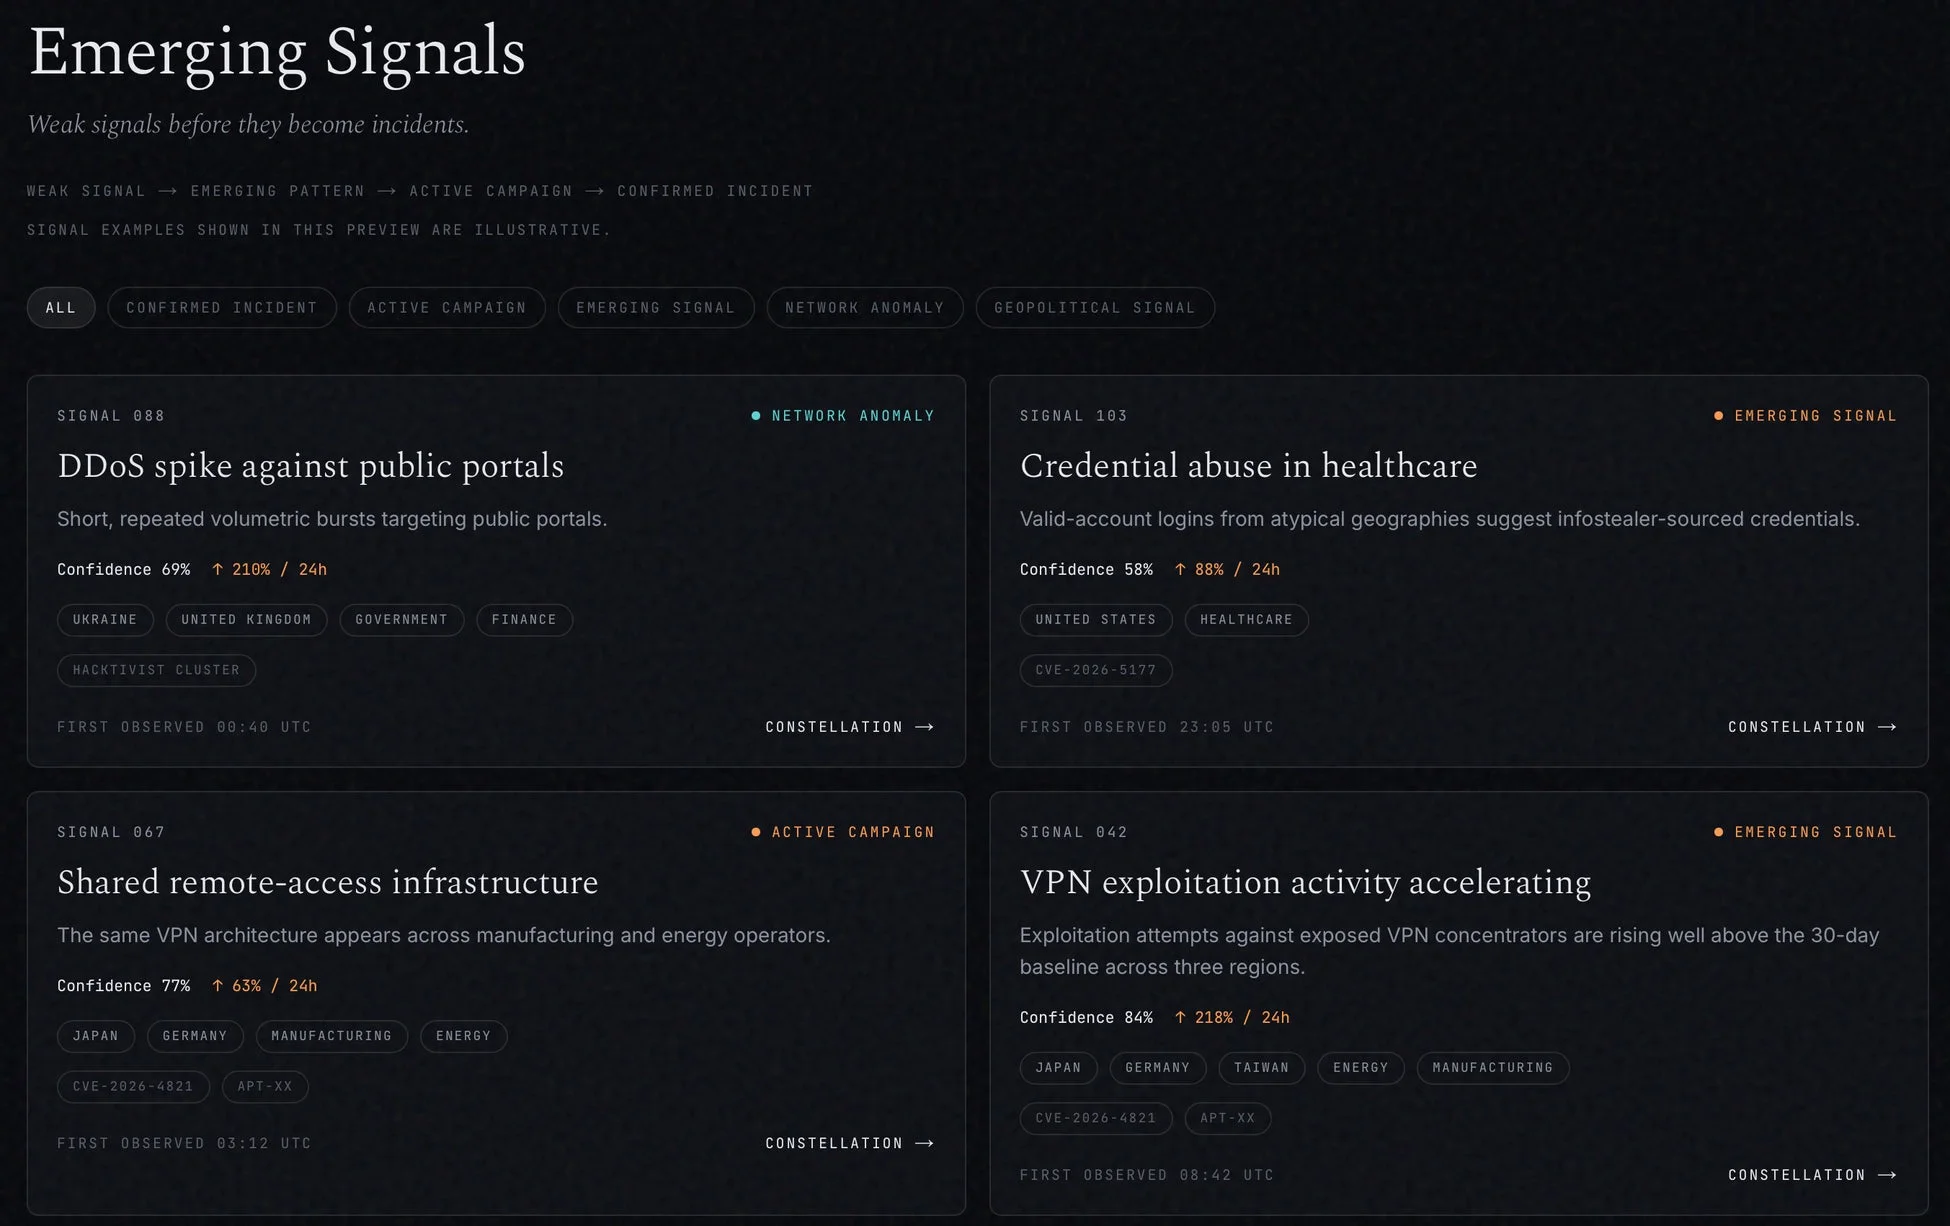This screenshot has height=1226, width=1950.
Task: Select the ALL filter pill
Action: (61, 308)
